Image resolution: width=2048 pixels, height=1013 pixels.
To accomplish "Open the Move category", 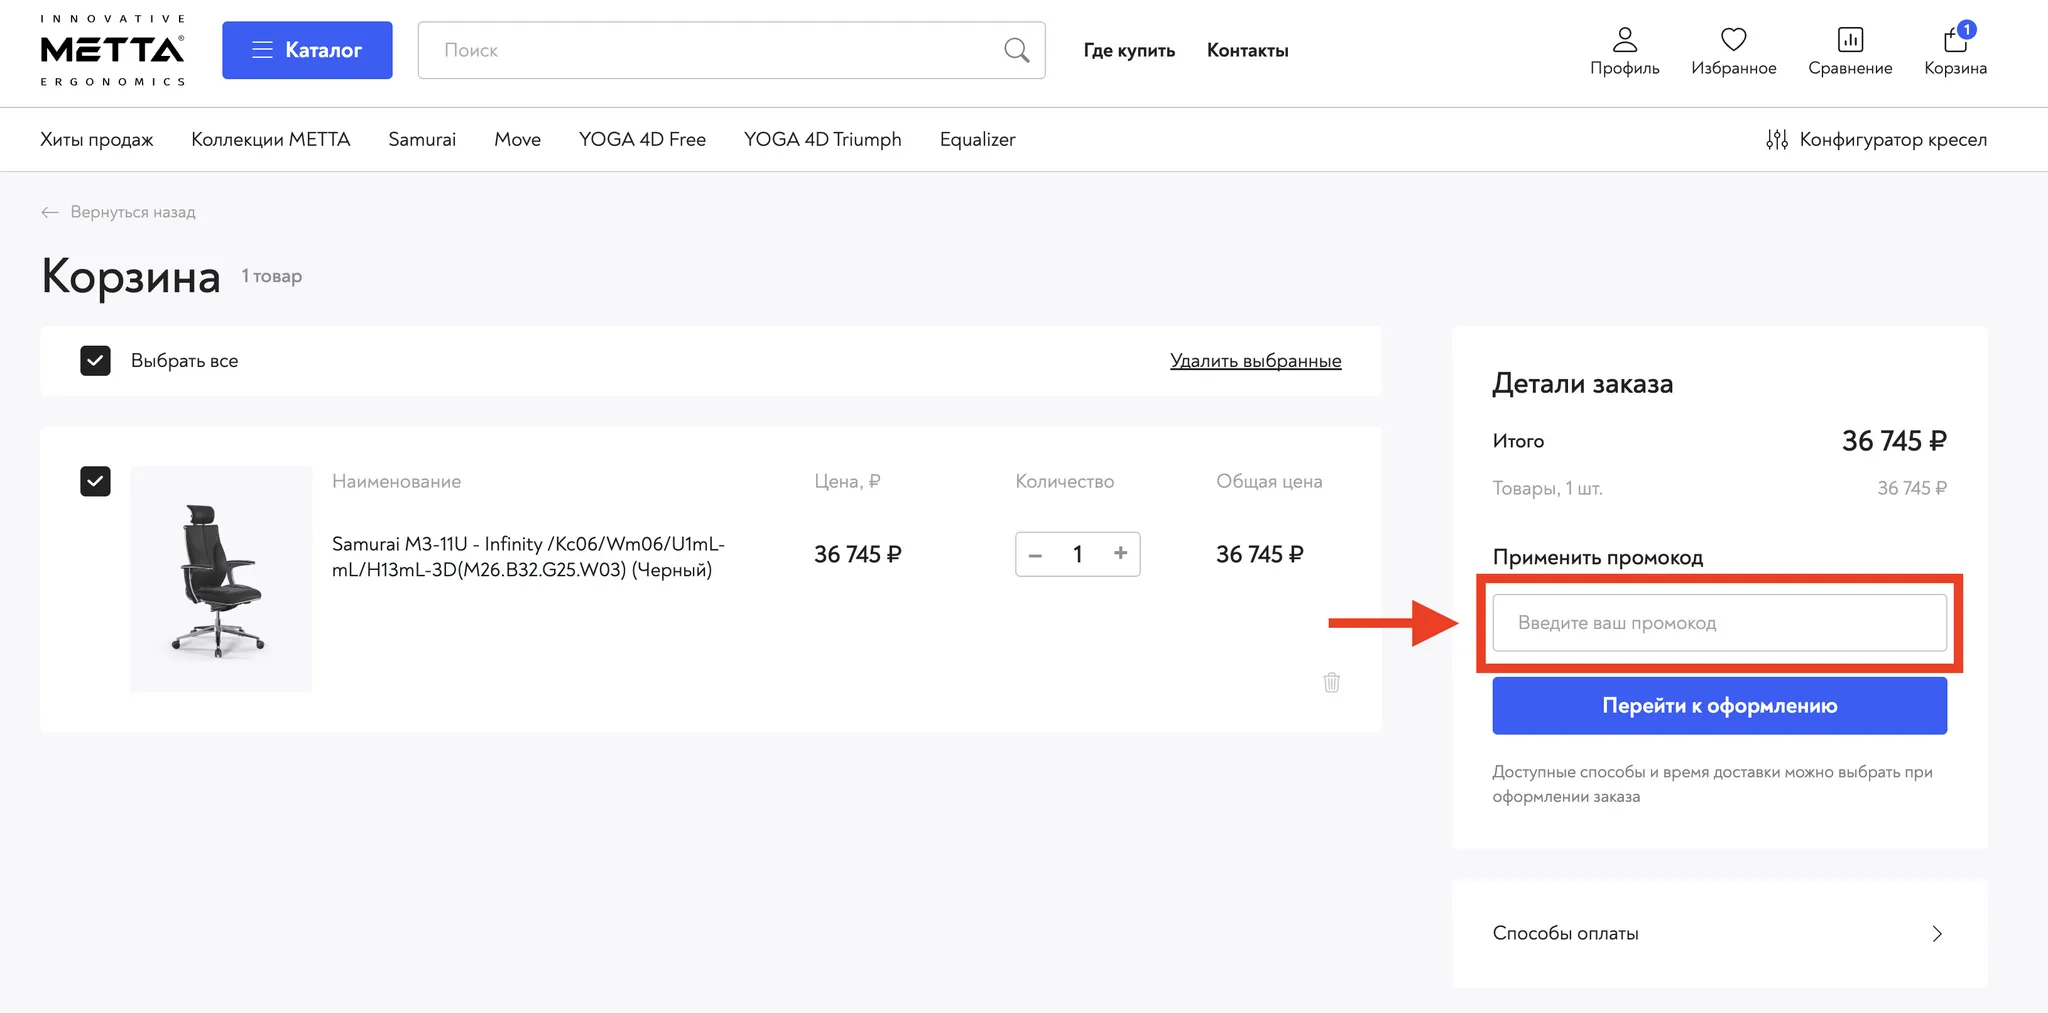I will click(x=517, y=139).
